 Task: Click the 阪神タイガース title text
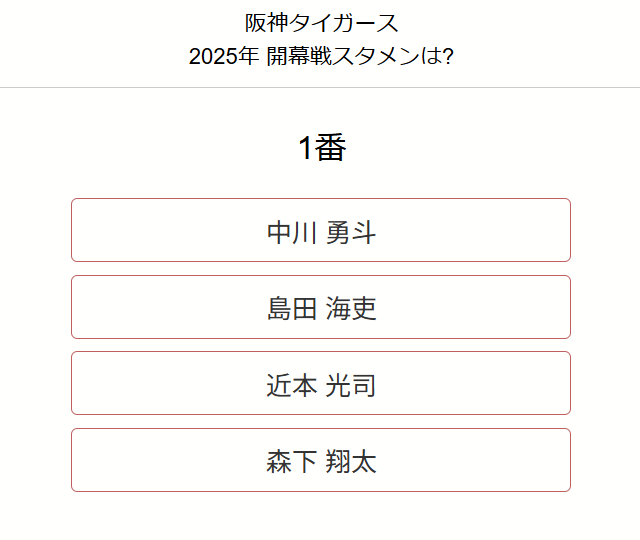coord(321,23)
